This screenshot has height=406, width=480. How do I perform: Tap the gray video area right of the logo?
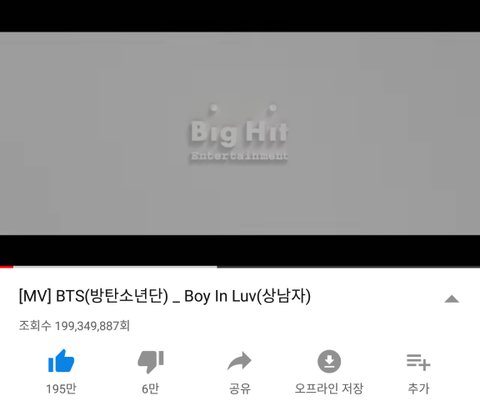click(x=384, y=133)
